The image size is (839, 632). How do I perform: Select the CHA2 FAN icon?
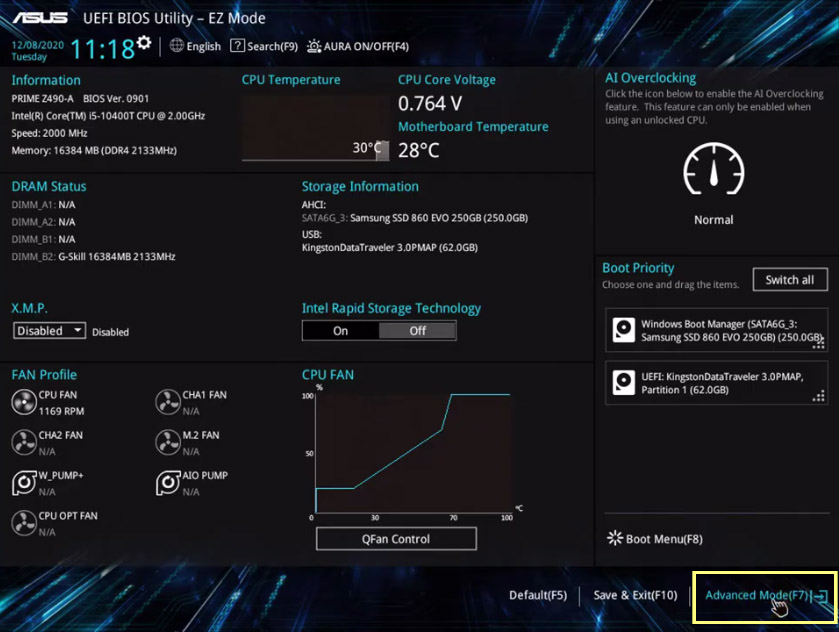pyautogui.click(x=24, y=443)
